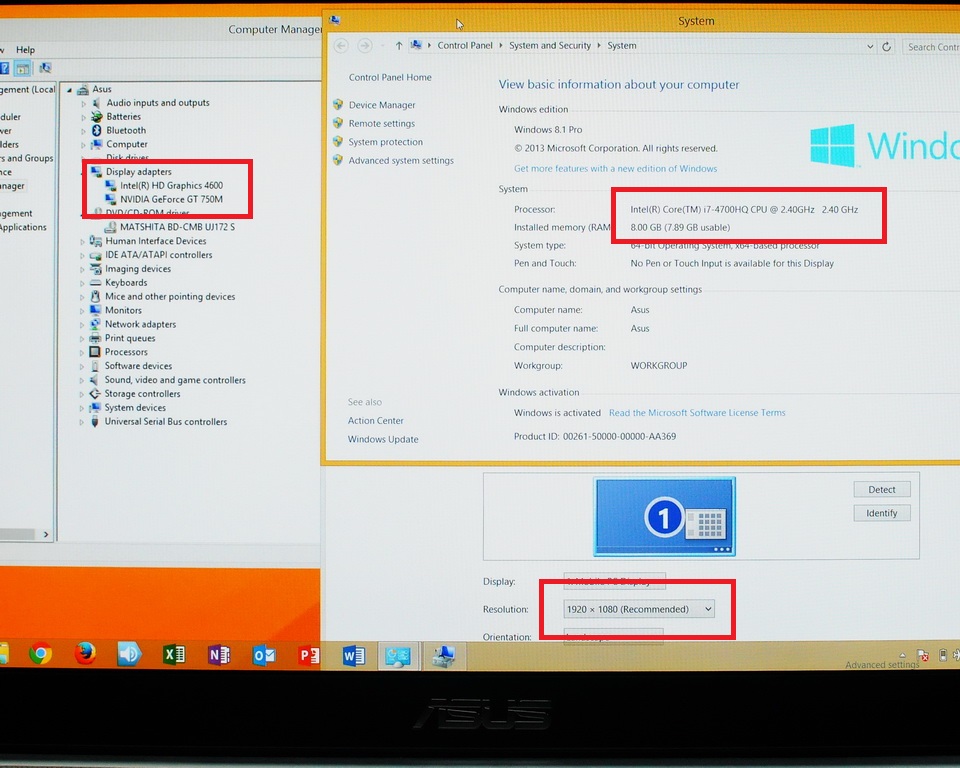Click the Help toolbar icon in Computer Management

[x=4, y=68]
